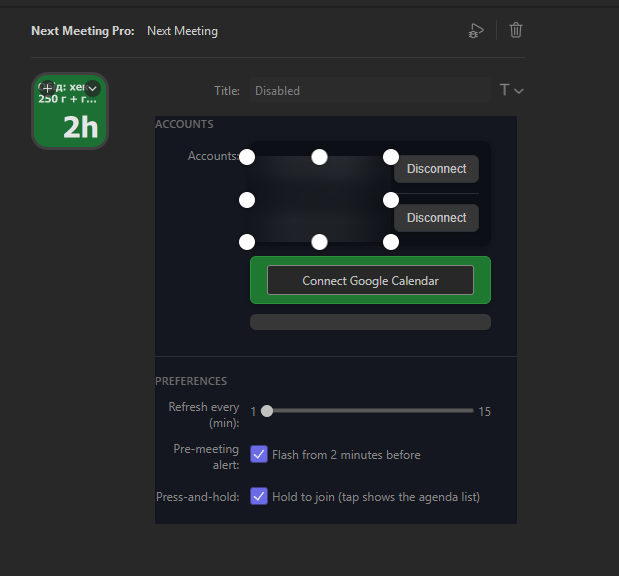The width and height of the screenshot is (619, 576).
Task: Click the Press-and-hold label
Action: click(x=197, y=497)
